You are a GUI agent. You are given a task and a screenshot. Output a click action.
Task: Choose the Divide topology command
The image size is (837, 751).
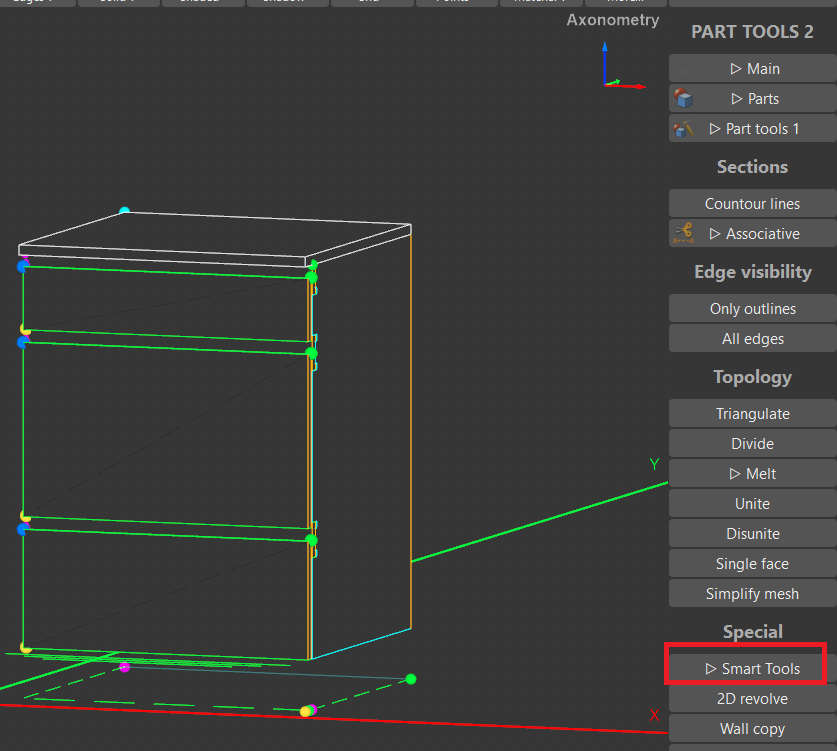[x=753, y=444]
